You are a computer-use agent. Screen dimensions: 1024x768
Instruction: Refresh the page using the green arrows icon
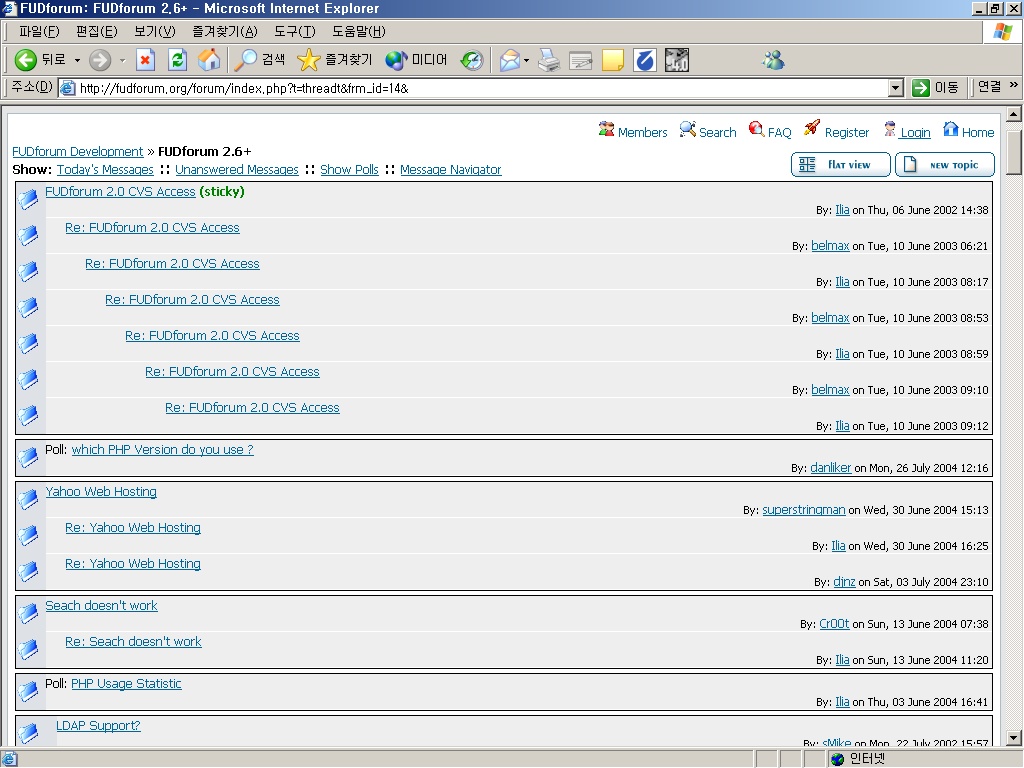(x=177, y=60)
